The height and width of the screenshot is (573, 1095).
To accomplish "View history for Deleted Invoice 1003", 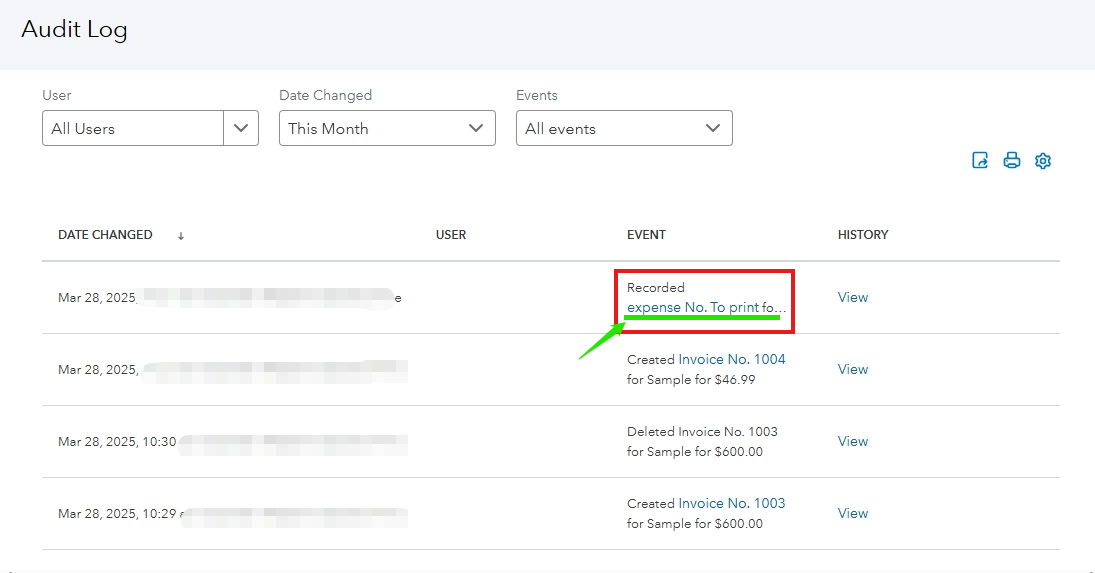I will pyautogui.click(x=852, y=441).
